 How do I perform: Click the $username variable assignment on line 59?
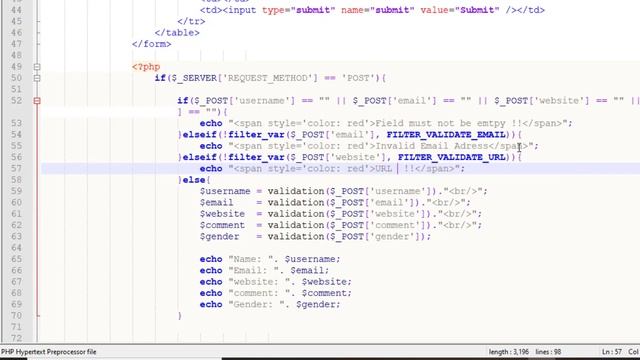[x=225, y=191]
